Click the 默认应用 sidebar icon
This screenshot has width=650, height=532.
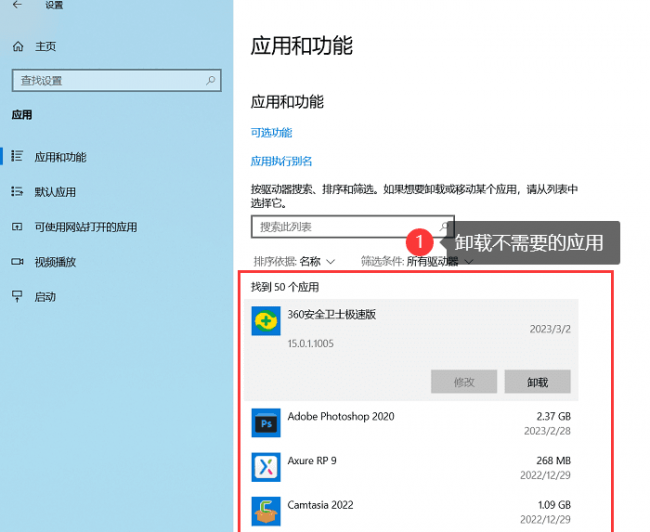point(17,192)
